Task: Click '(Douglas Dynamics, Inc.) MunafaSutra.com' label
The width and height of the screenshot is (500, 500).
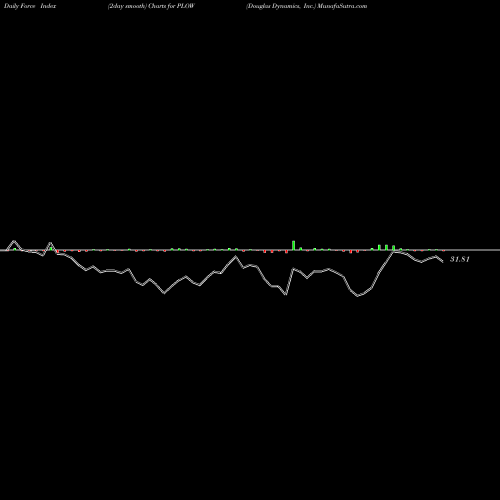Action: click(307, 6)
